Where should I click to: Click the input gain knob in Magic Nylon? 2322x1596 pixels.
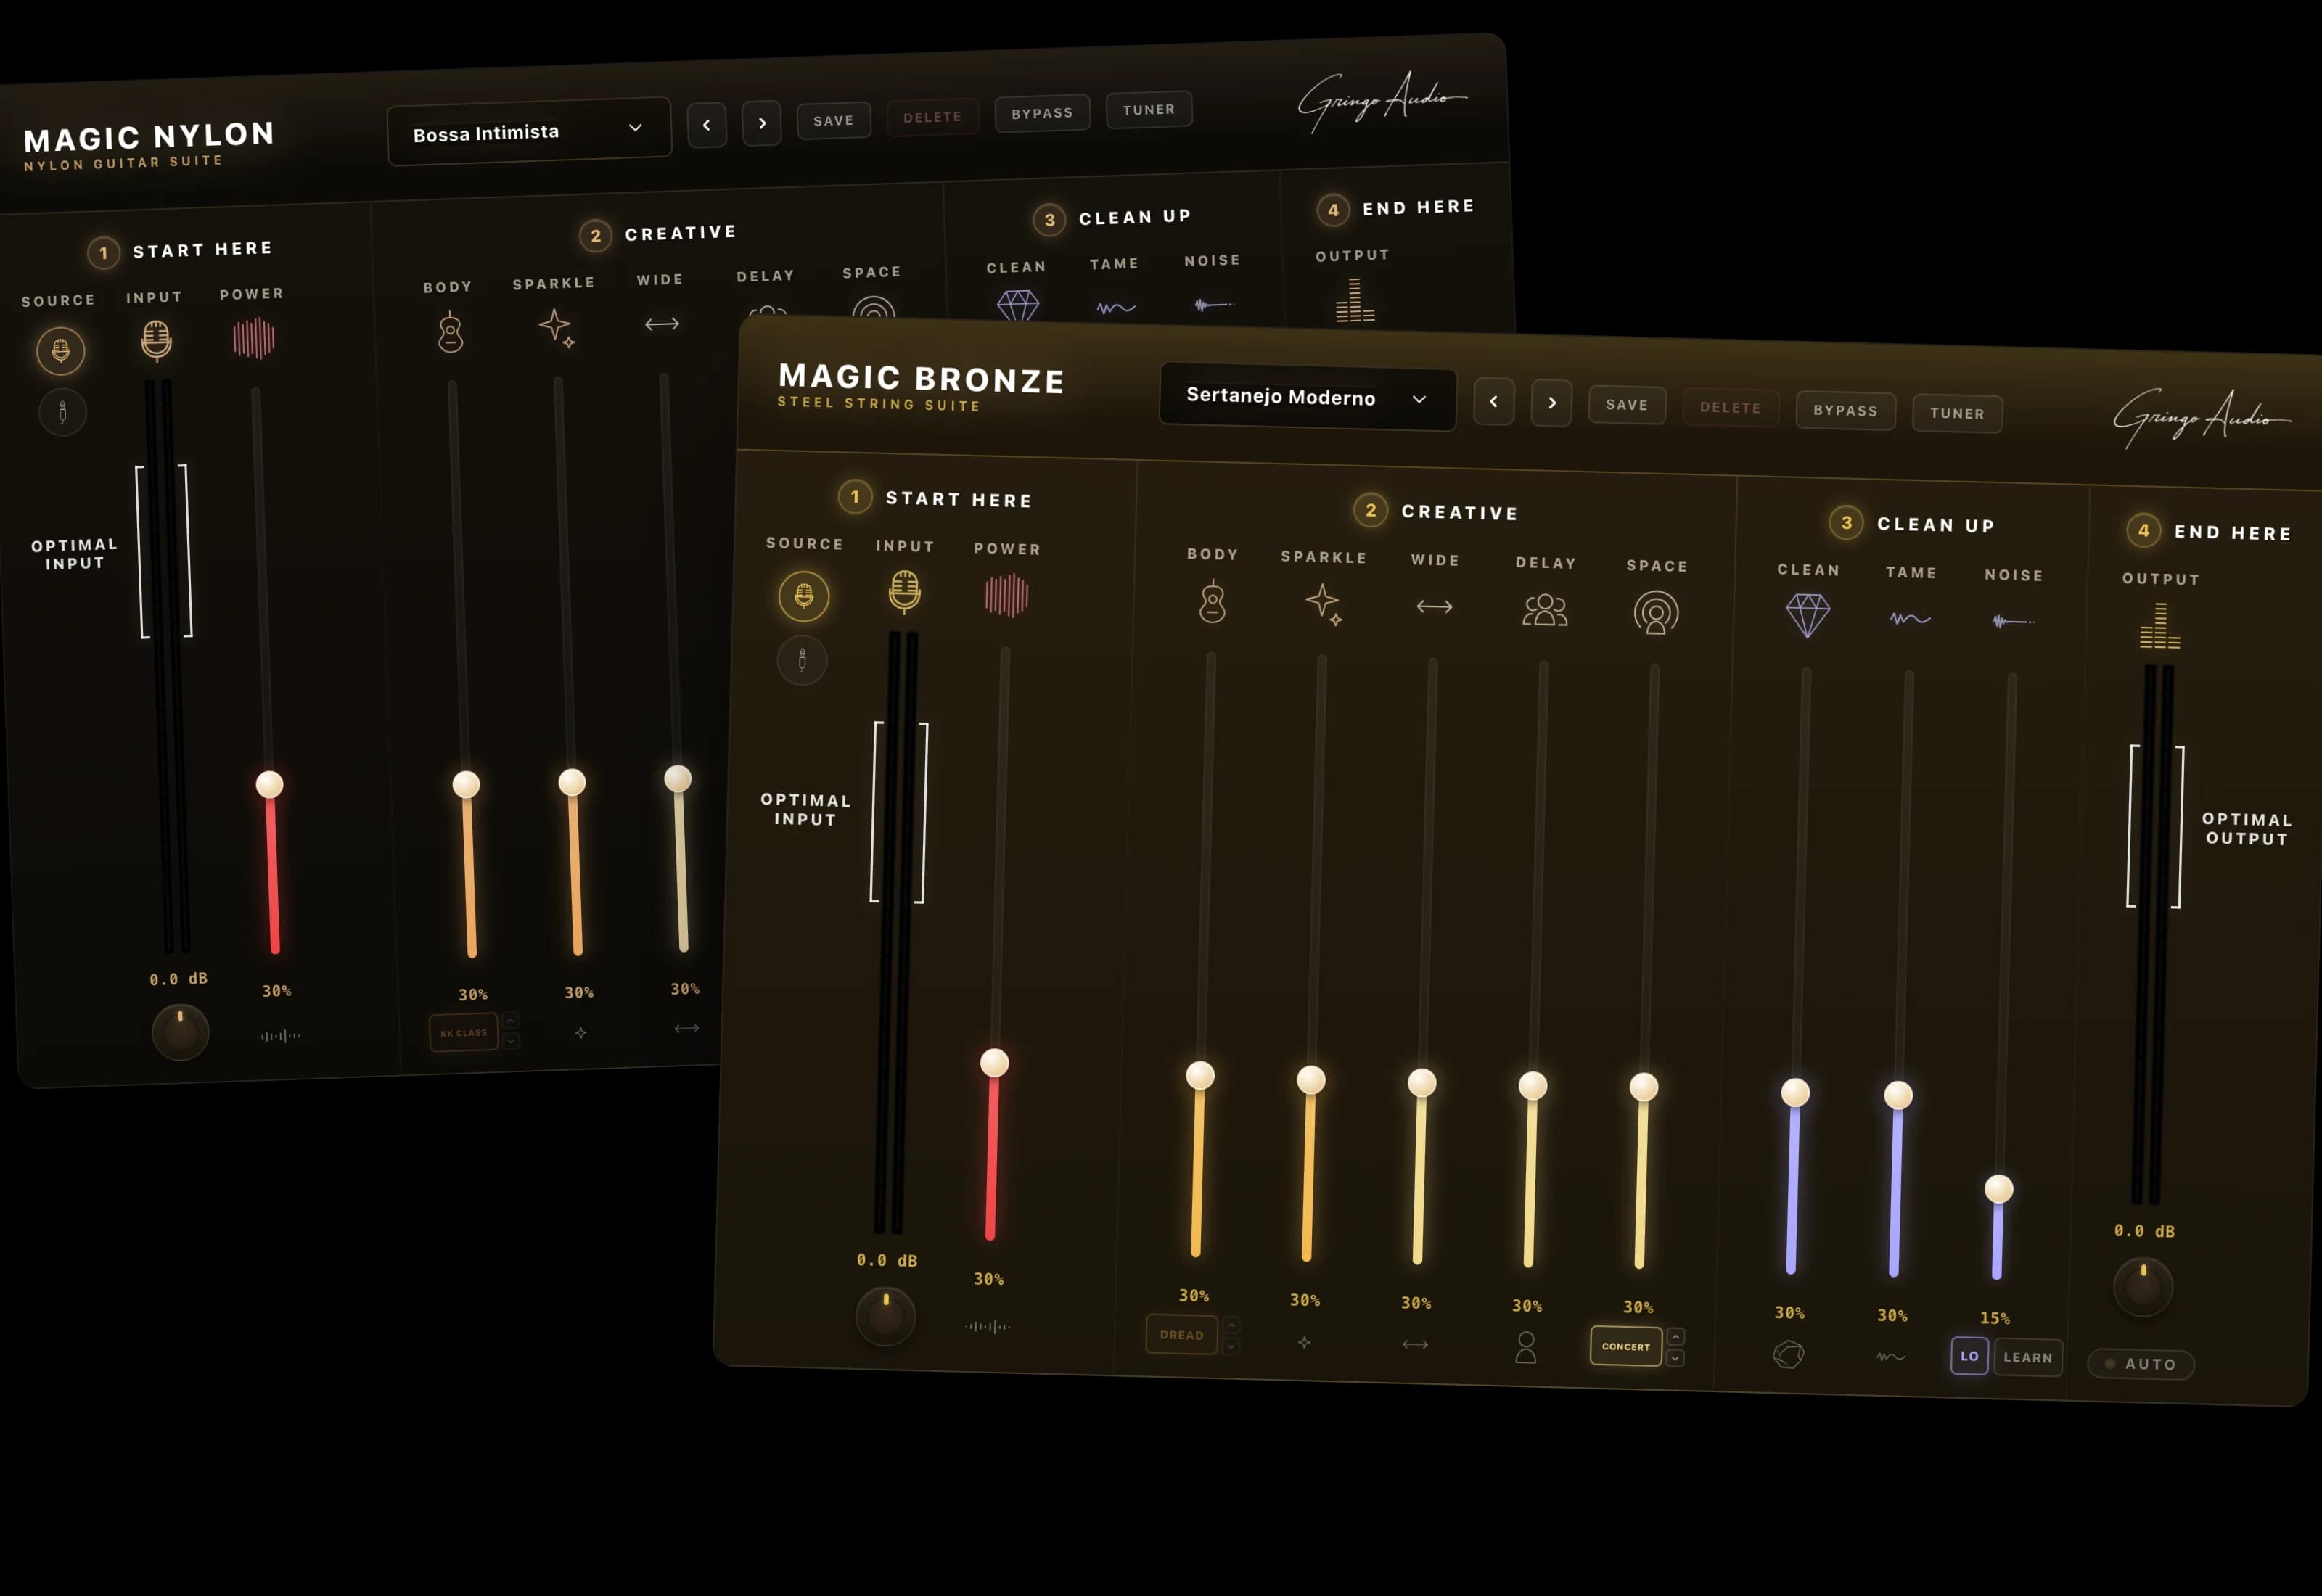180,1032
